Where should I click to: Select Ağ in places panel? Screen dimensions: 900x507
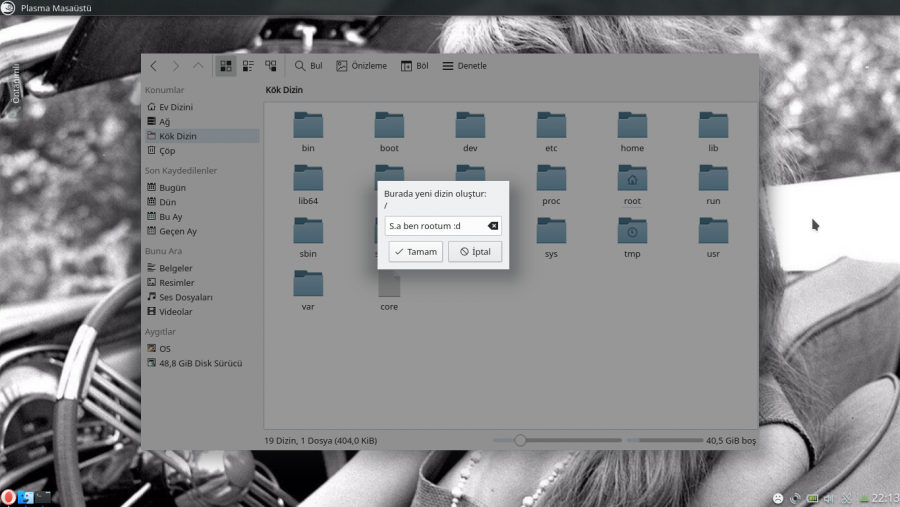click(x=200, y=122)
